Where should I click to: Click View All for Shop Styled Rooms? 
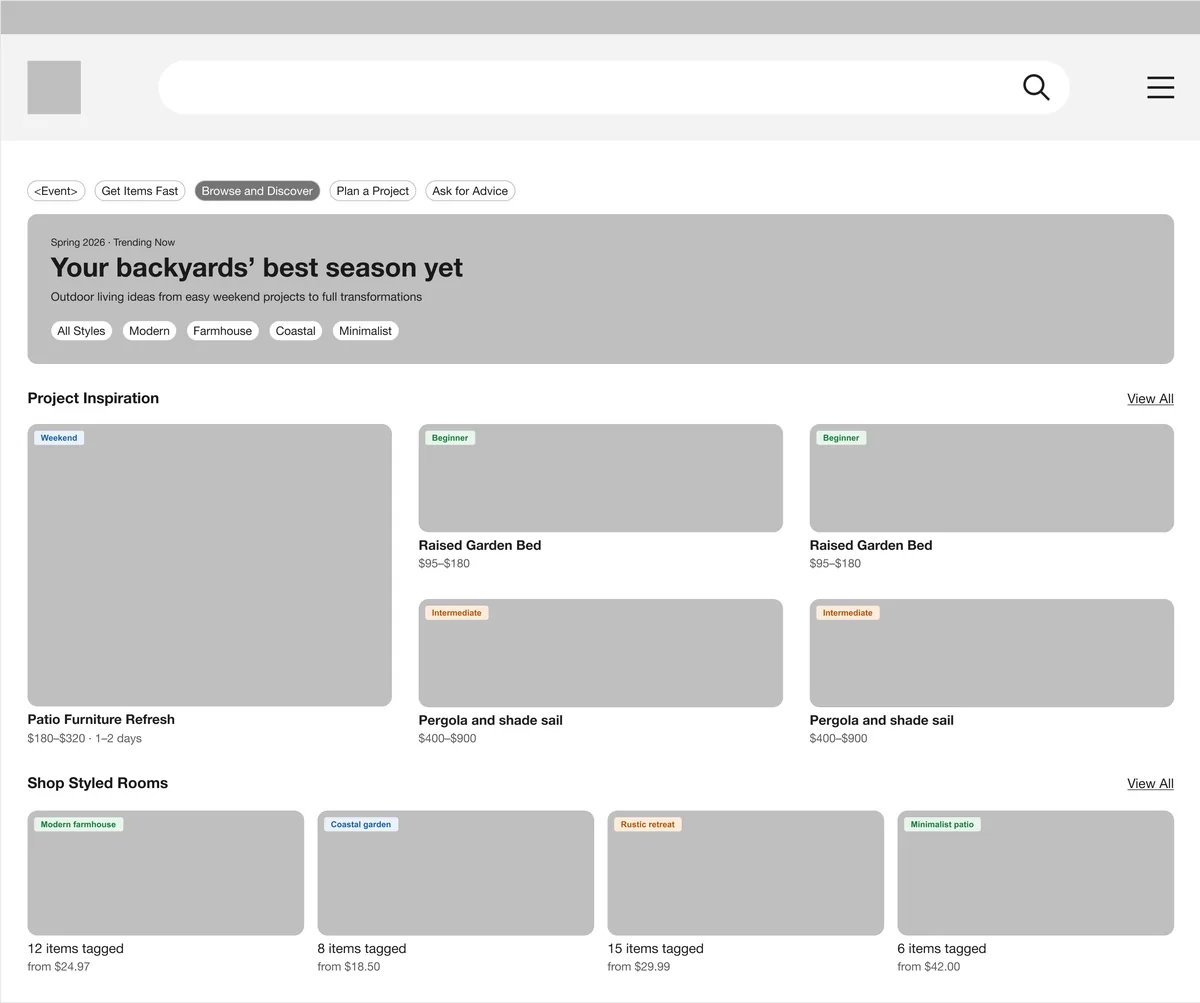click(1150, 784)
